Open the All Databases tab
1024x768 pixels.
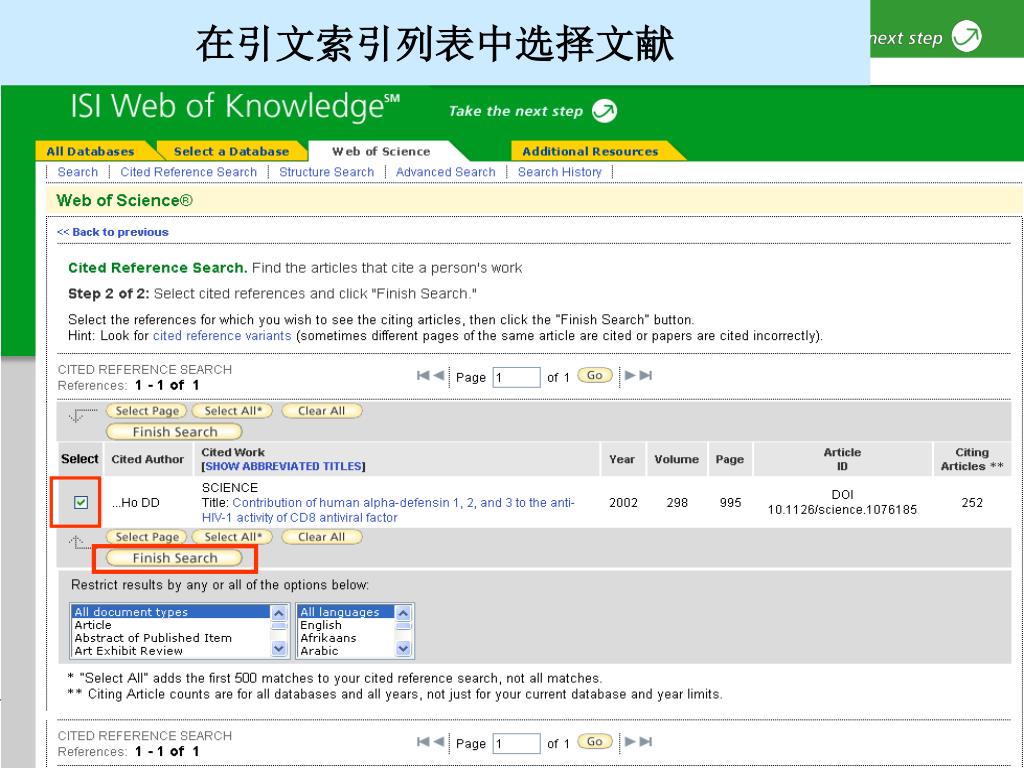pos(90,152)
